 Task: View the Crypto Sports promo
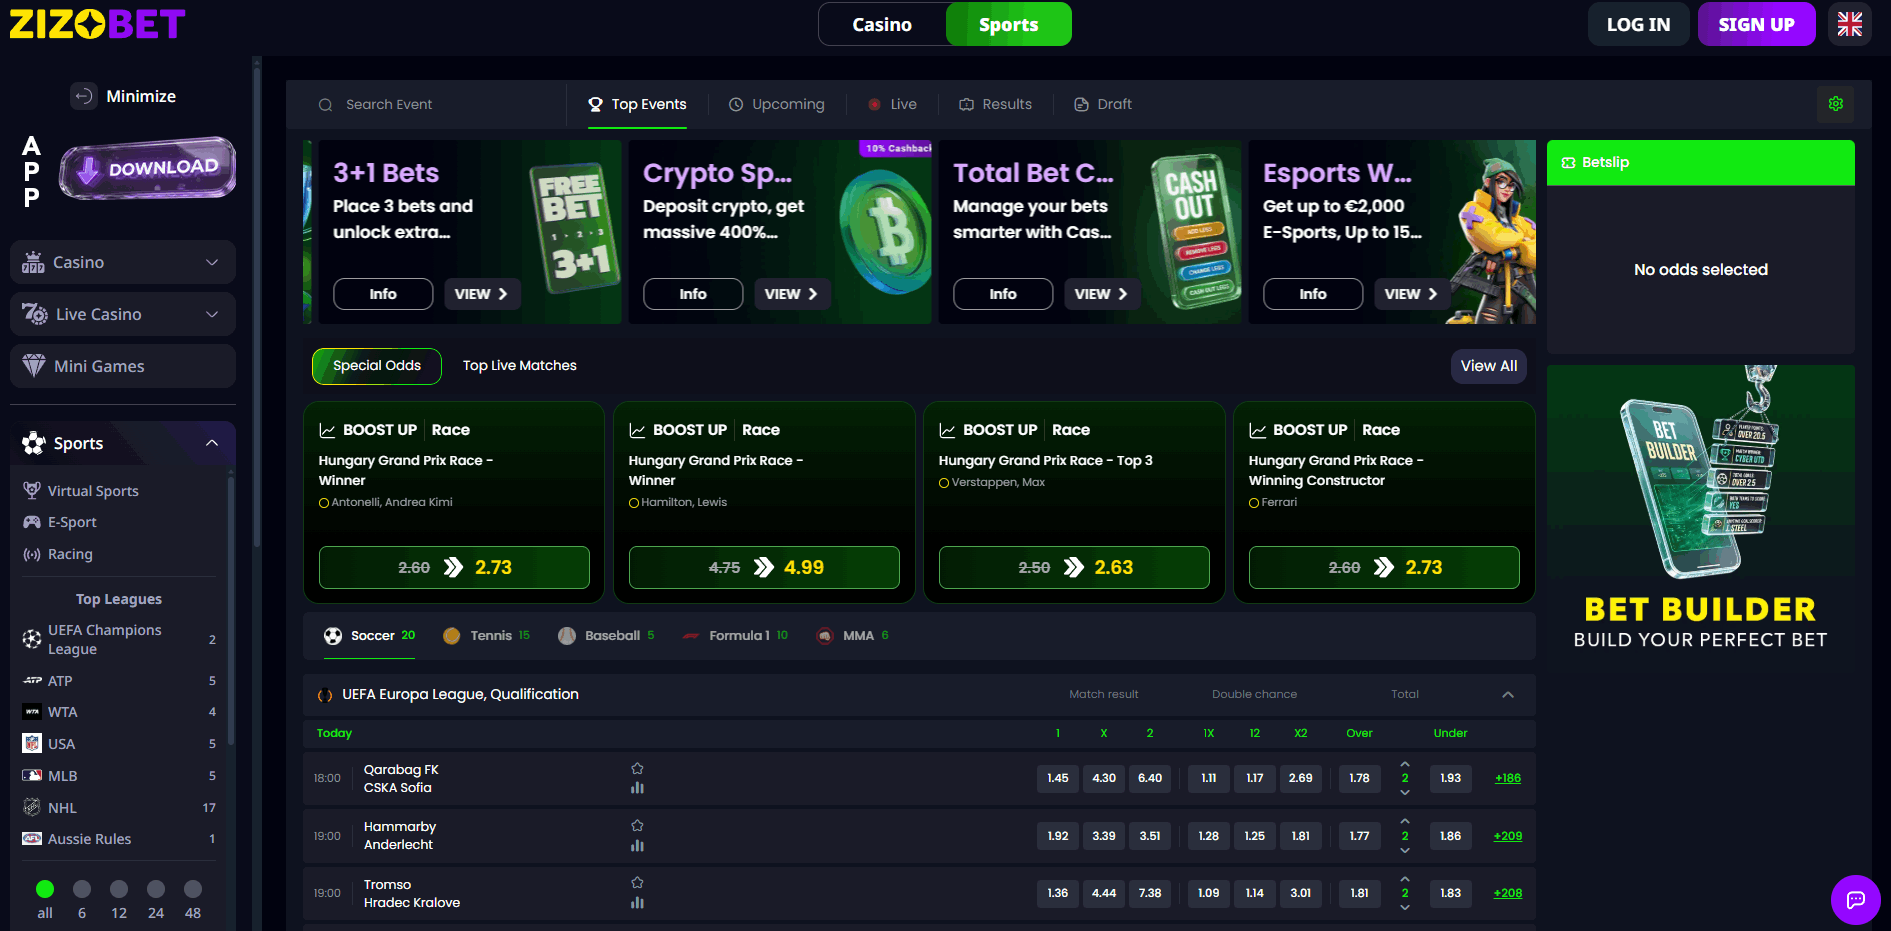pos(791,294)
